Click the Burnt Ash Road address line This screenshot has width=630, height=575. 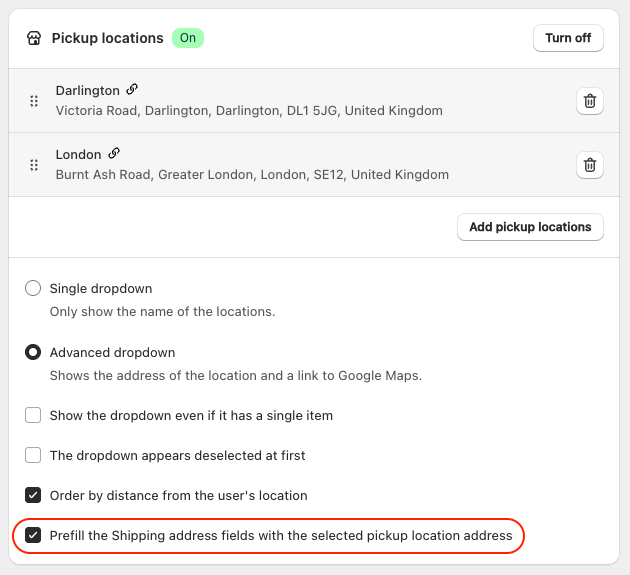(252, 175)
